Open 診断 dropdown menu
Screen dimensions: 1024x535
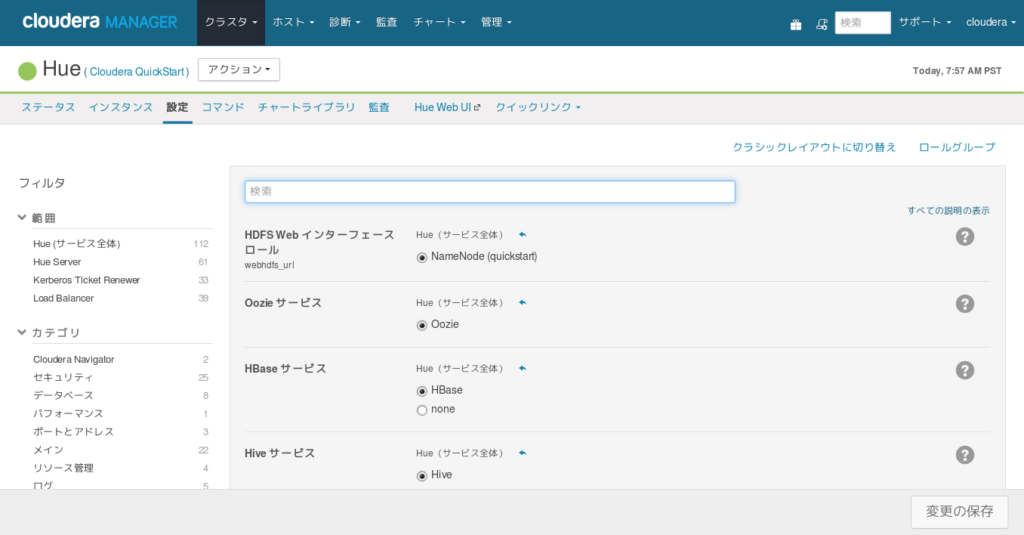pos(345,22)
